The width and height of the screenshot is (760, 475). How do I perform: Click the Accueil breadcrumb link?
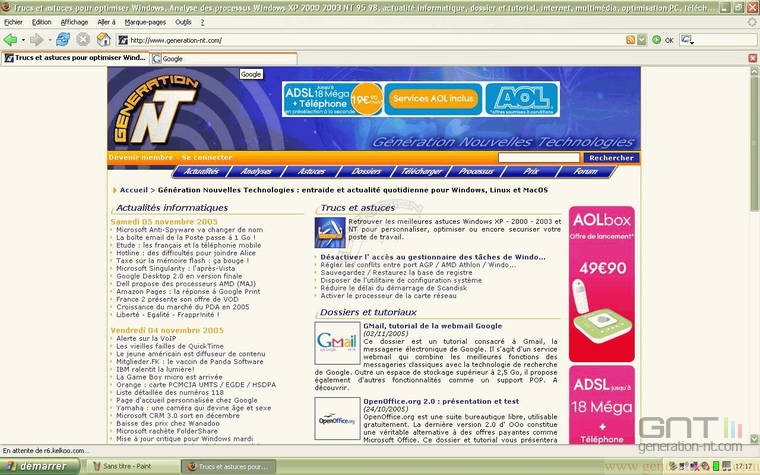tap(134, 190)
